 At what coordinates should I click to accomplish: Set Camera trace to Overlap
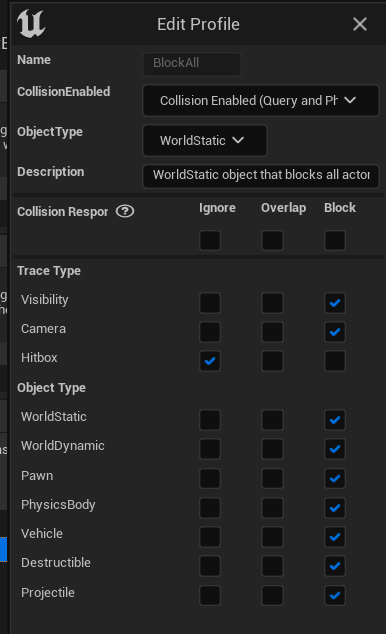coord(272,332)
